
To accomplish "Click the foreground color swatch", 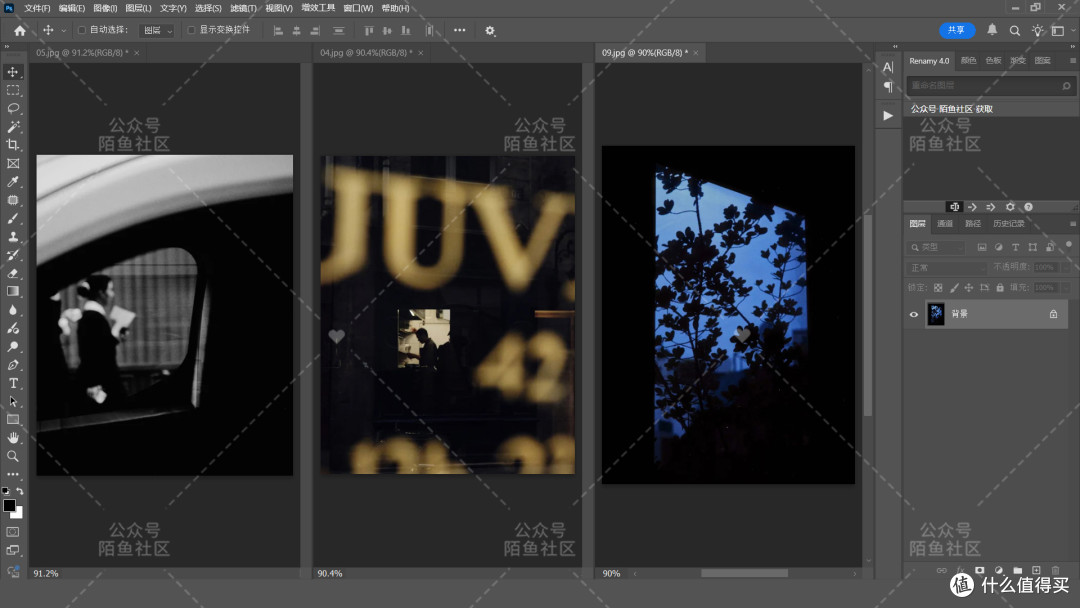I will point(9,506).
